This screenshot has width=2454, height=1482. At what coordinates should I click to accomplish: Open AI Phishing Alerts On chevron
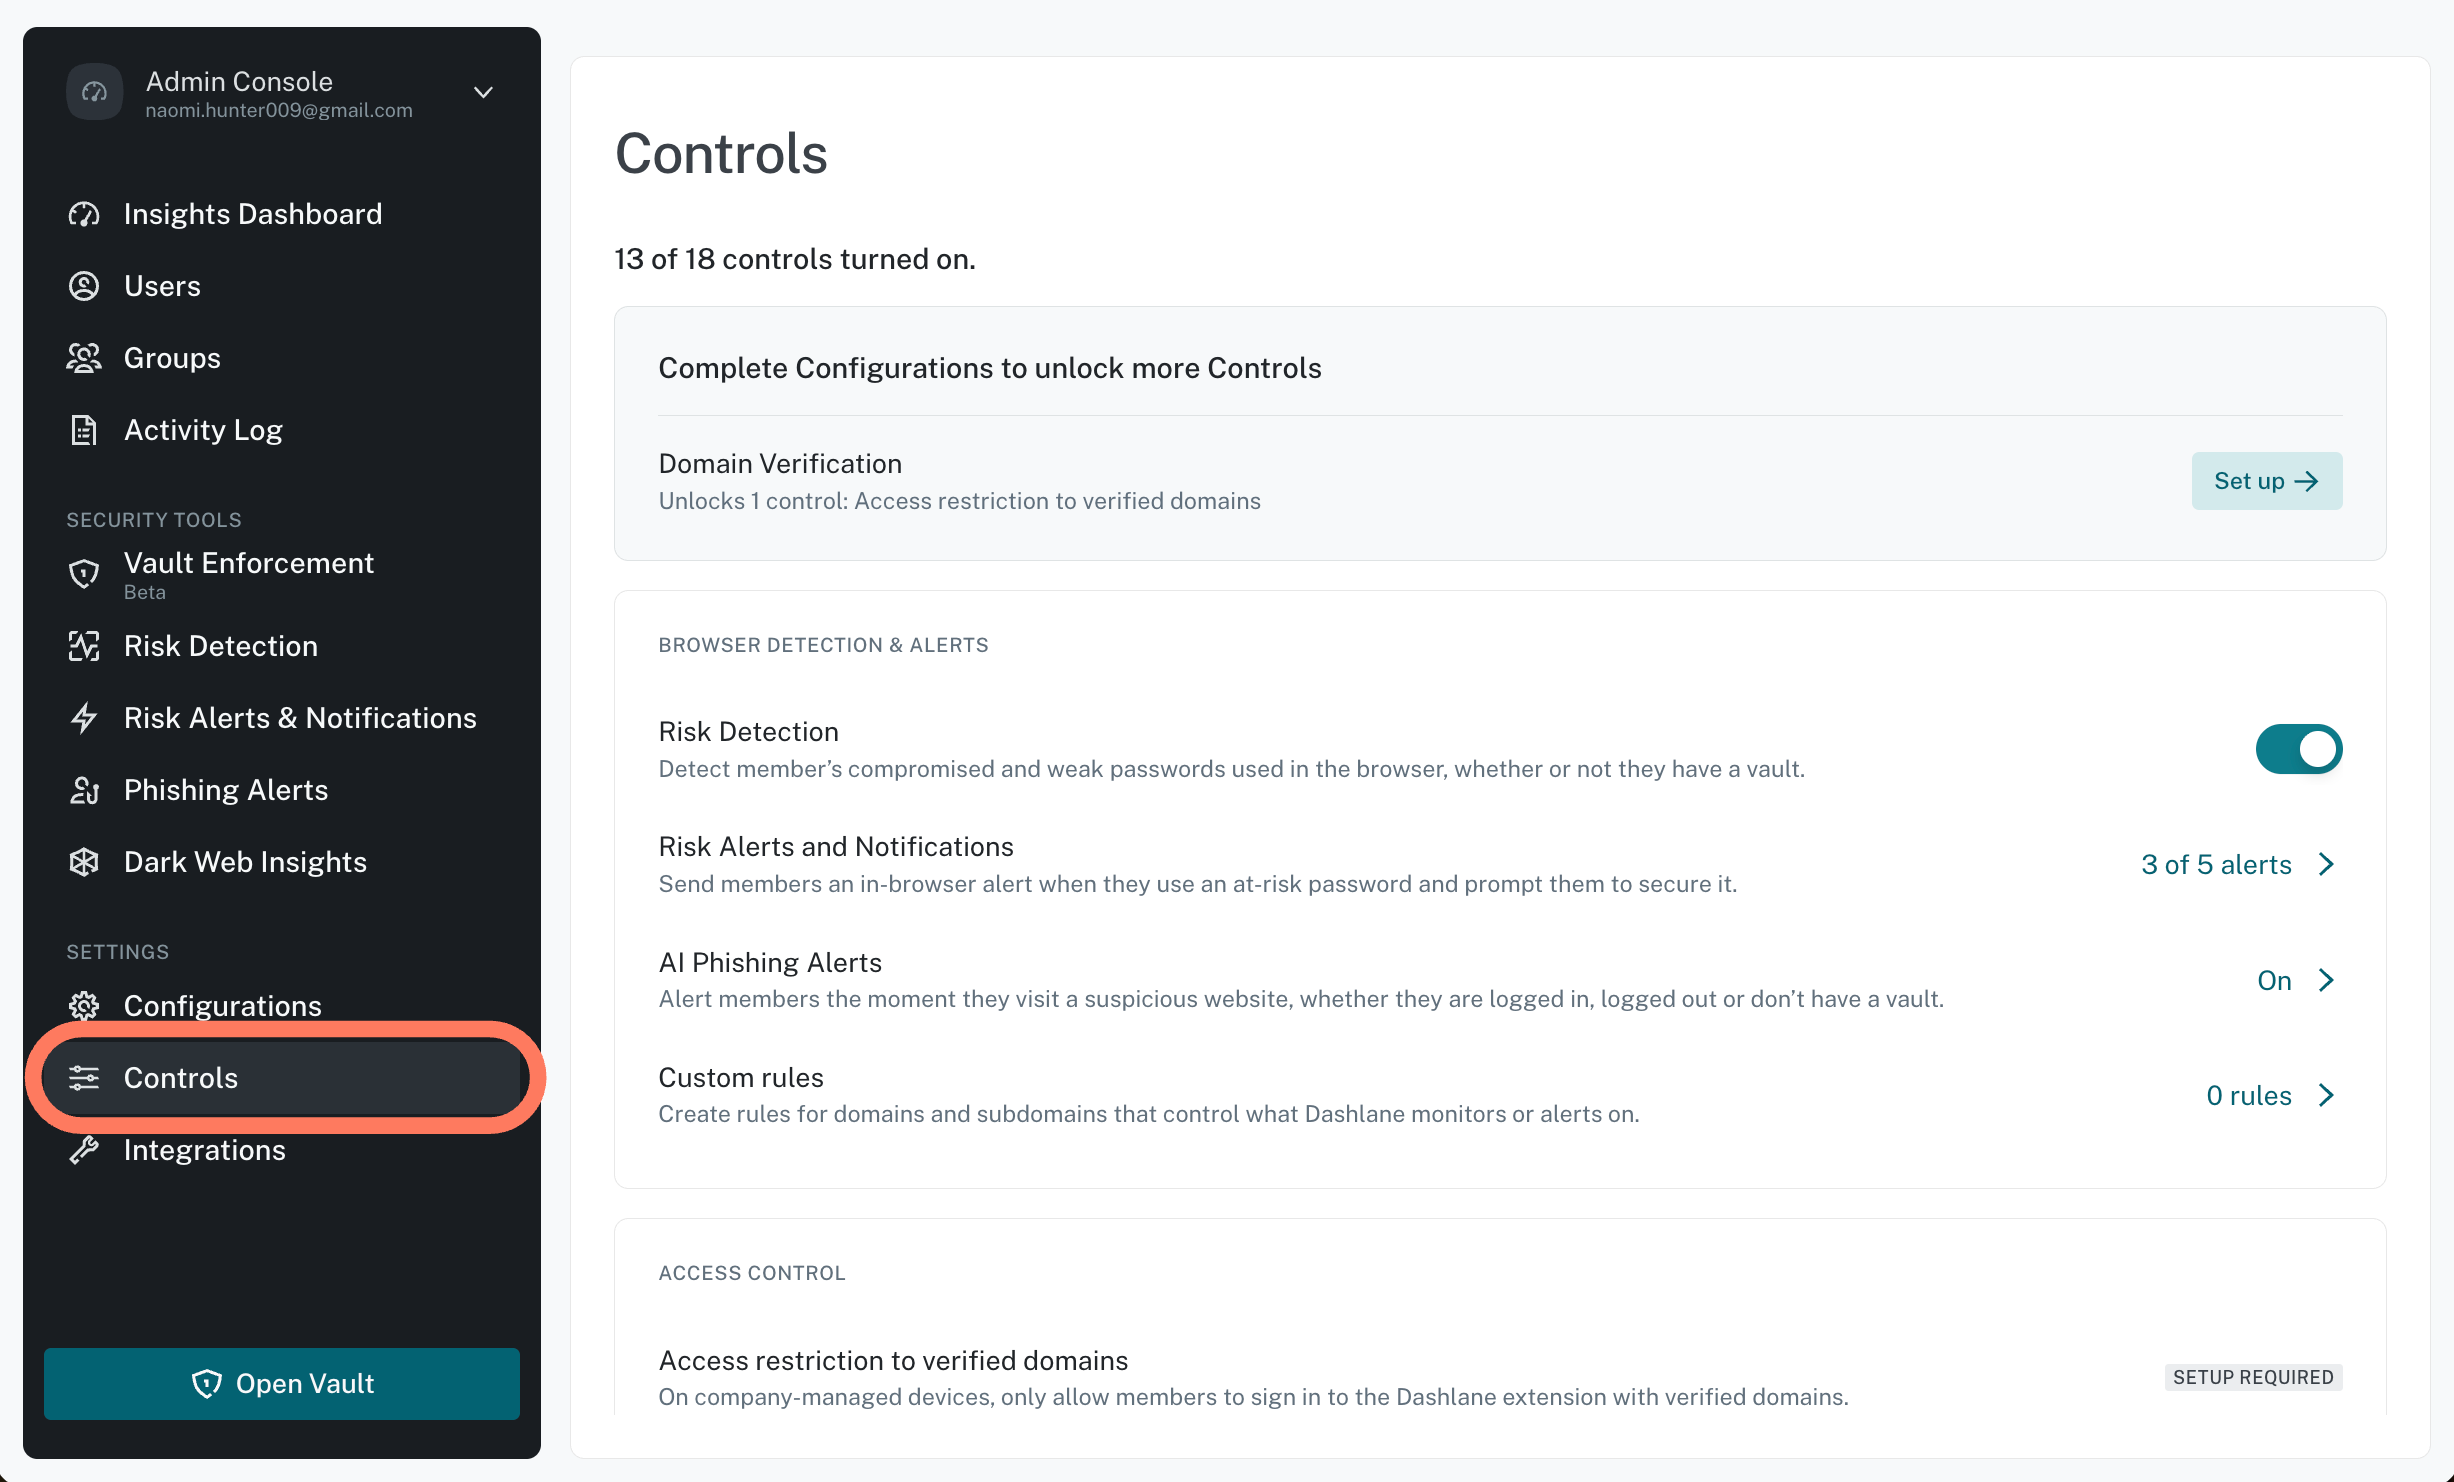click(x=2326, y=980)
